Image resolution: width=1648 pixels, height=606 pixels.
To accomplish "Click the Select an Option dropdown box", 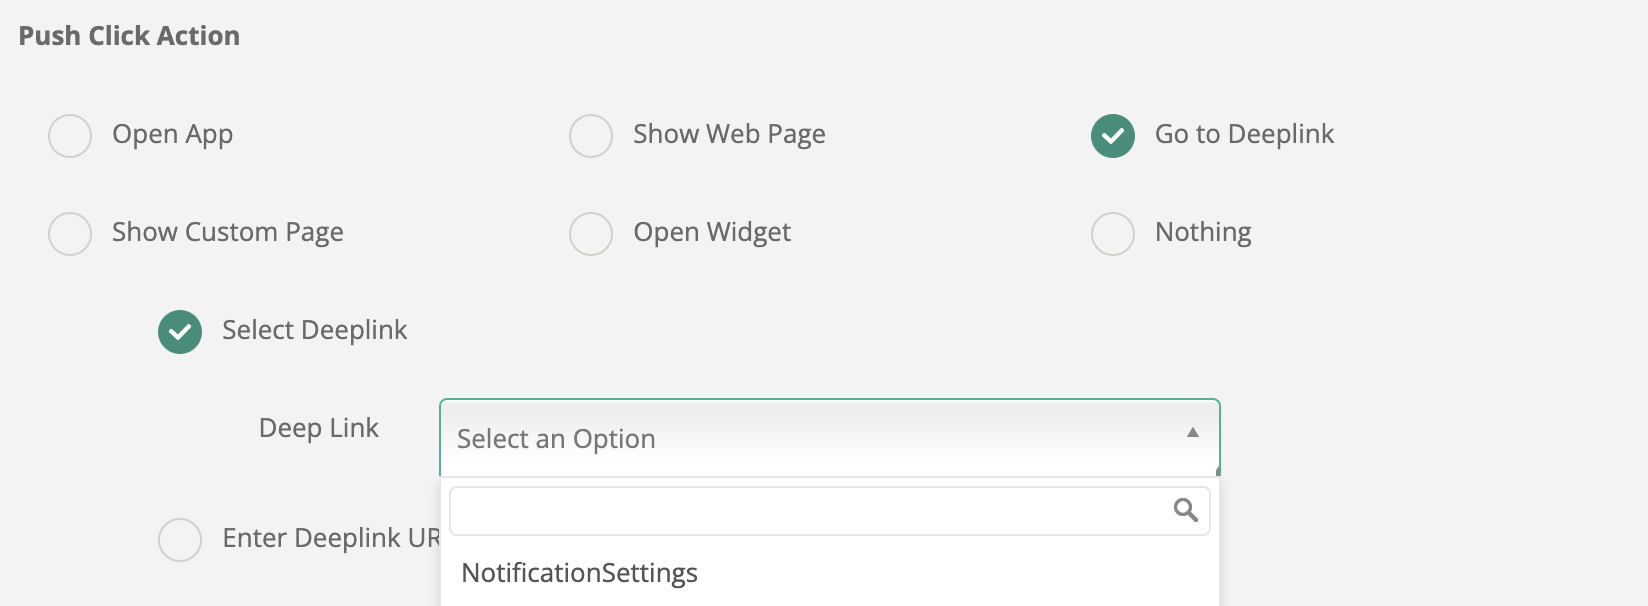I will (800, 438).
